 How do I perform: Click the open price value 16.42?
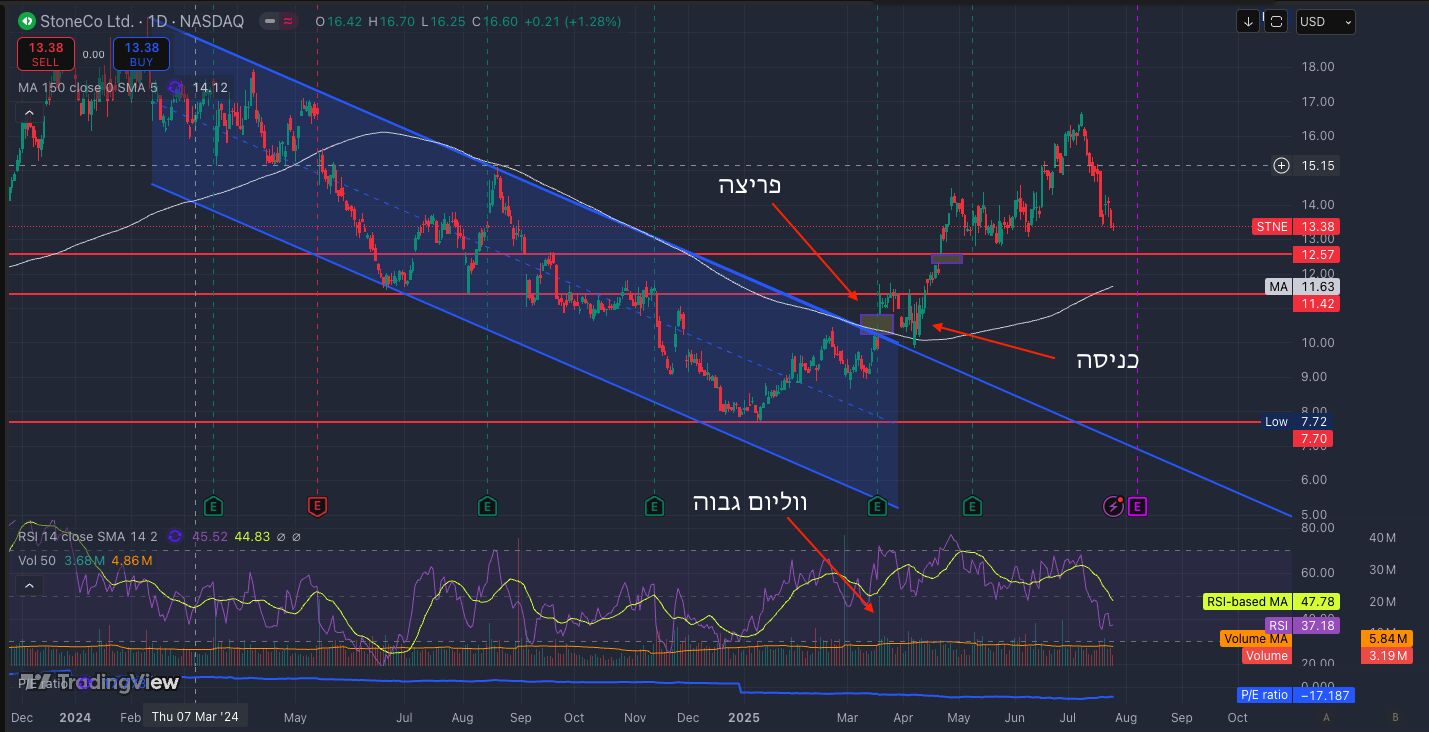point(347,21)
